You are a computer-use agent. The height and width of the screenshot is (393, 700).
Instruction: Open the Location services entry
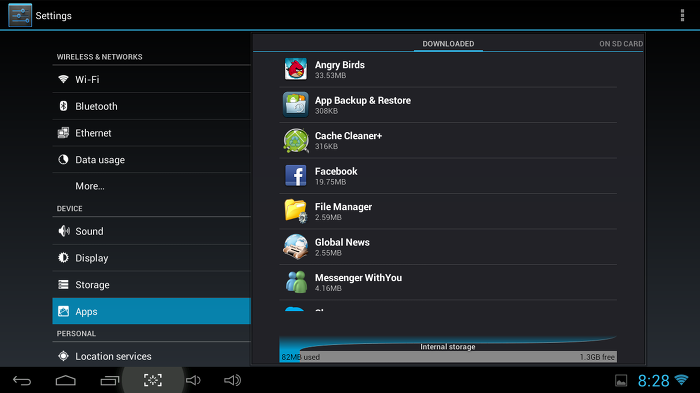(151, 356)
